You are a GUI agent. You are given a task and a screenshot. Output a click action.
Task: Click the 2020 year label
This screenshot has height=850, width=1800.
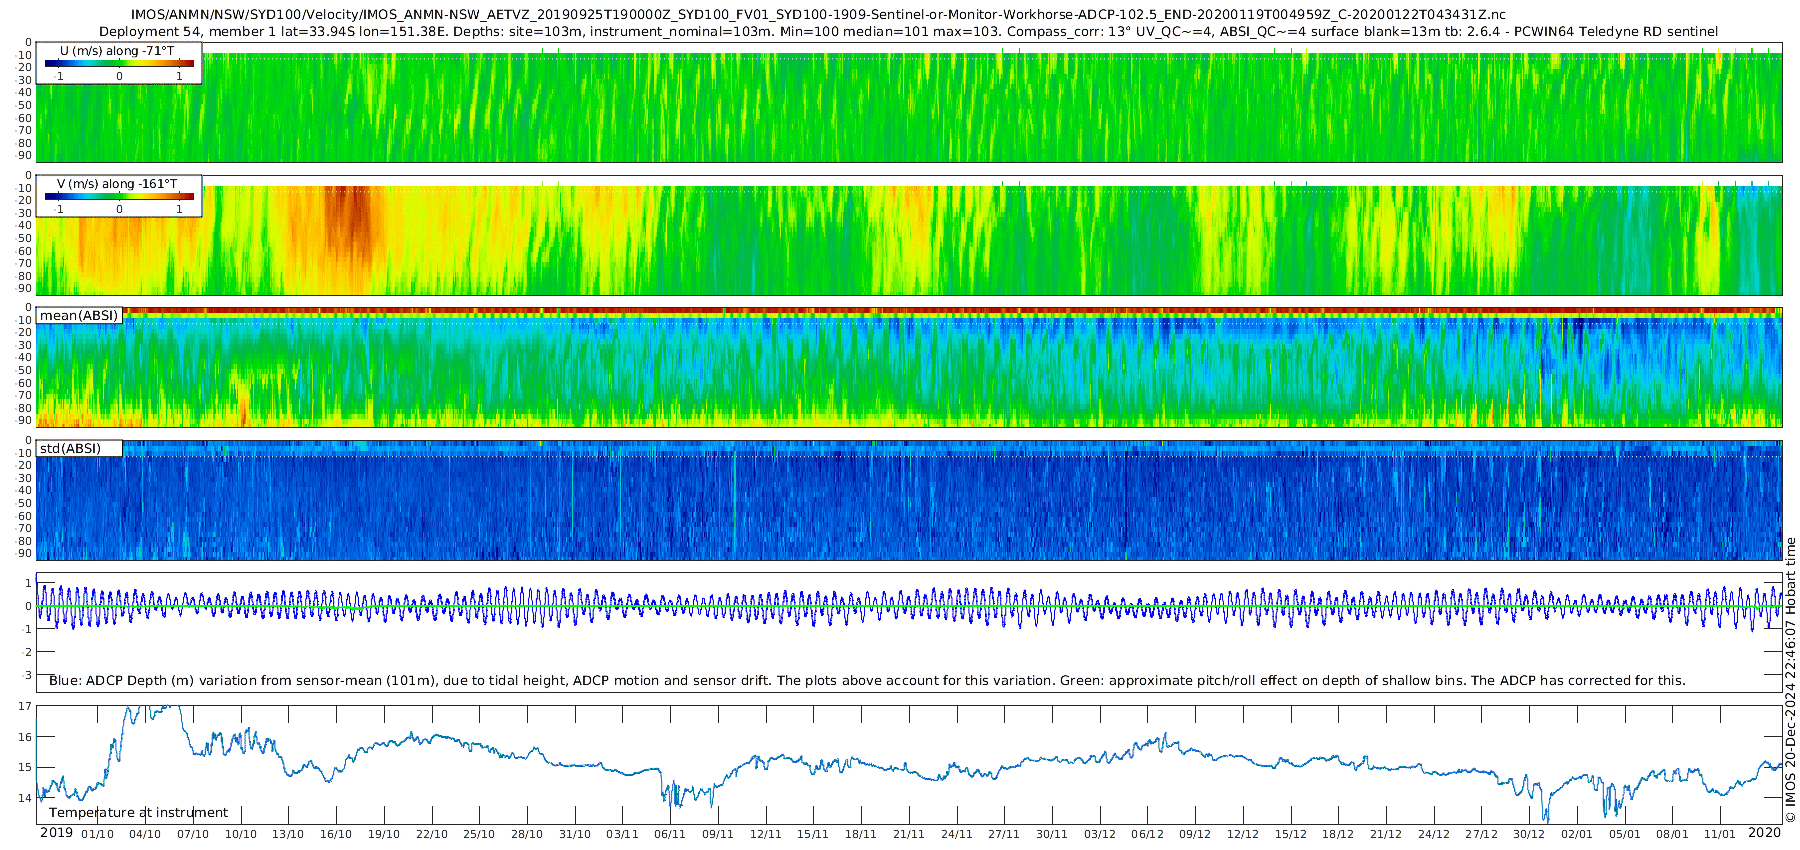[1764, 833]
